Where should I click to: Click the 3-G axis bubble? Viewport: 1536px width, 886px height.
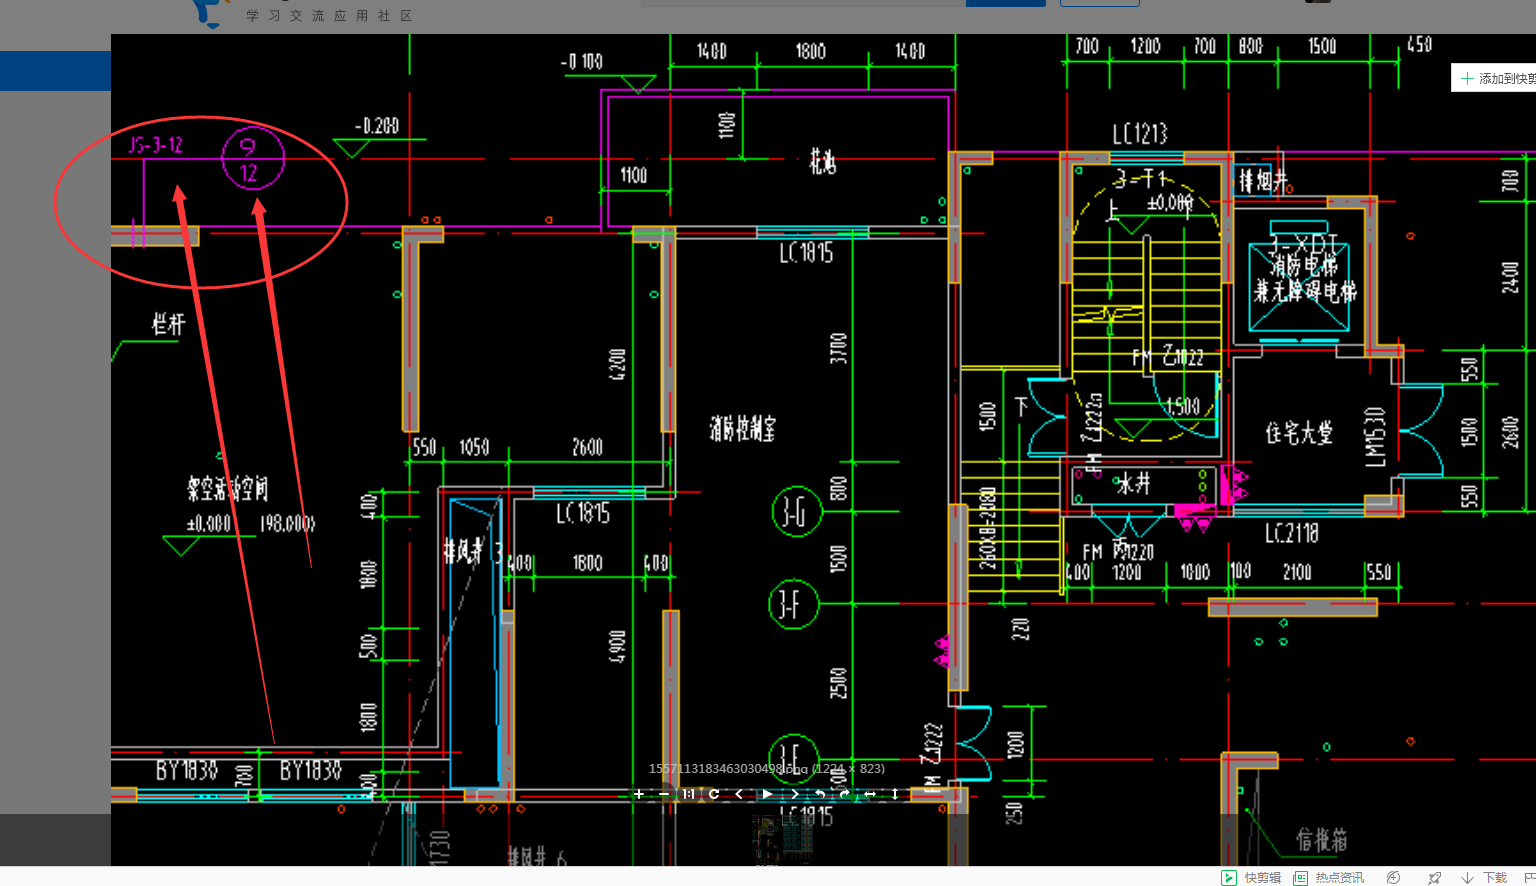796,513
